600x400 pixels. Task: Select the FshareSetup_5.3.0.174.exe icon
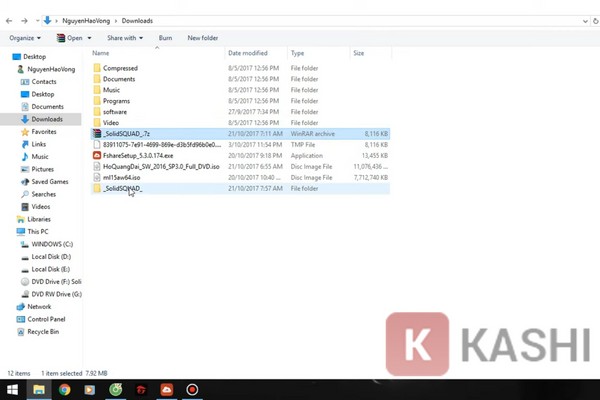[97, 155]
